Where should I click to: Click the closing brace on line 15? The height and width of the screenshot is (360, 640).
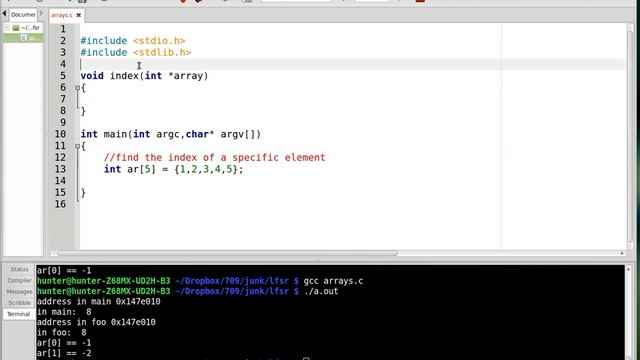tap(83, 193)
